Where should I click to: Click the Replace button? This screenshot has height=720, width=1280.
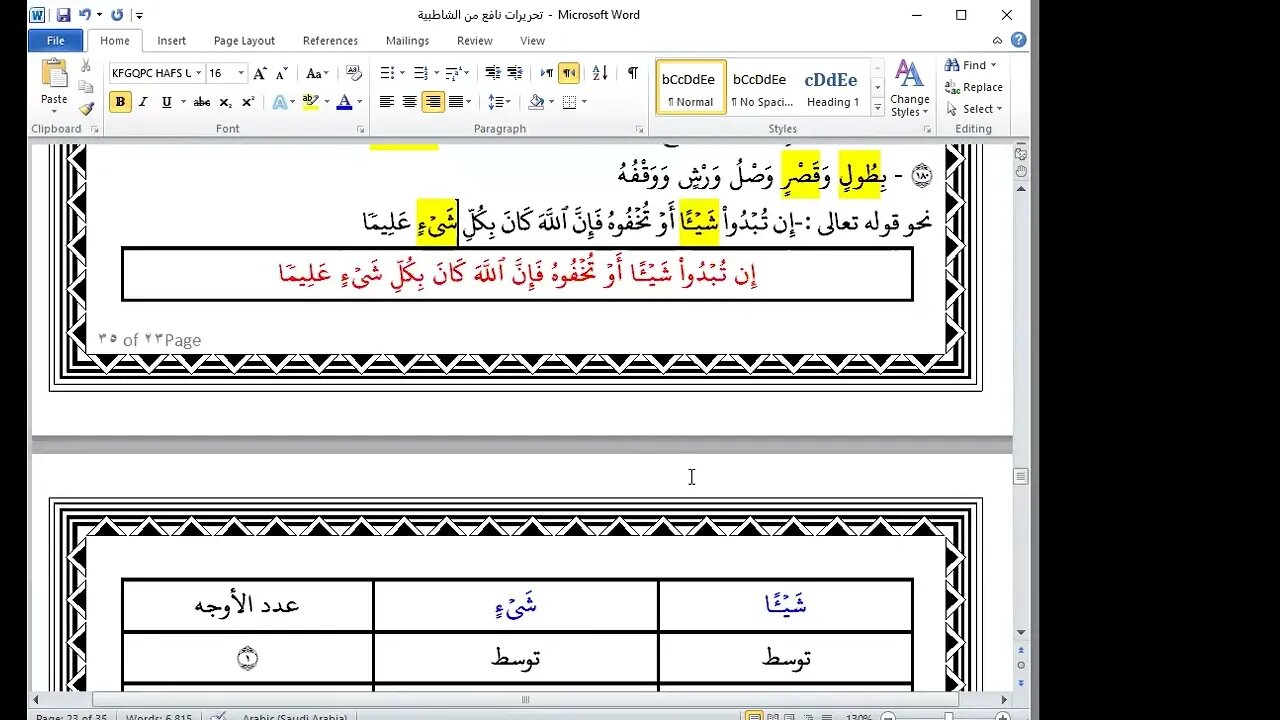pyautogui.click(x=974, y=87)
